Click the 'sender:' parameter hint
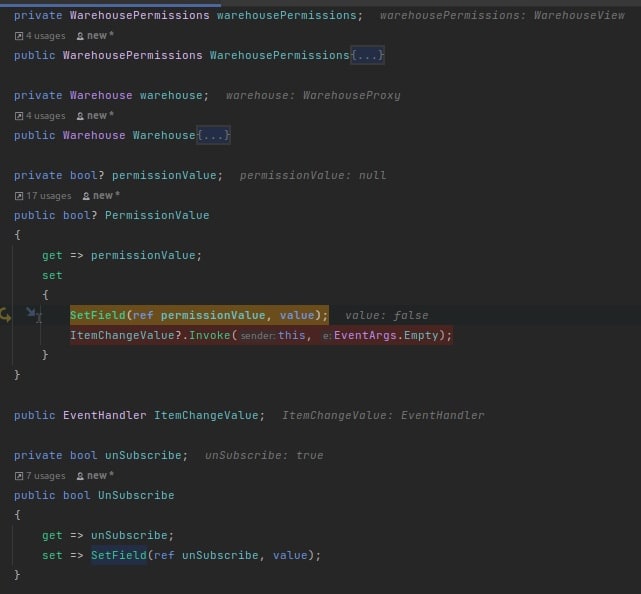Image resolution: width=641 pixels, height=594 pixels. (x=258, y=336)
